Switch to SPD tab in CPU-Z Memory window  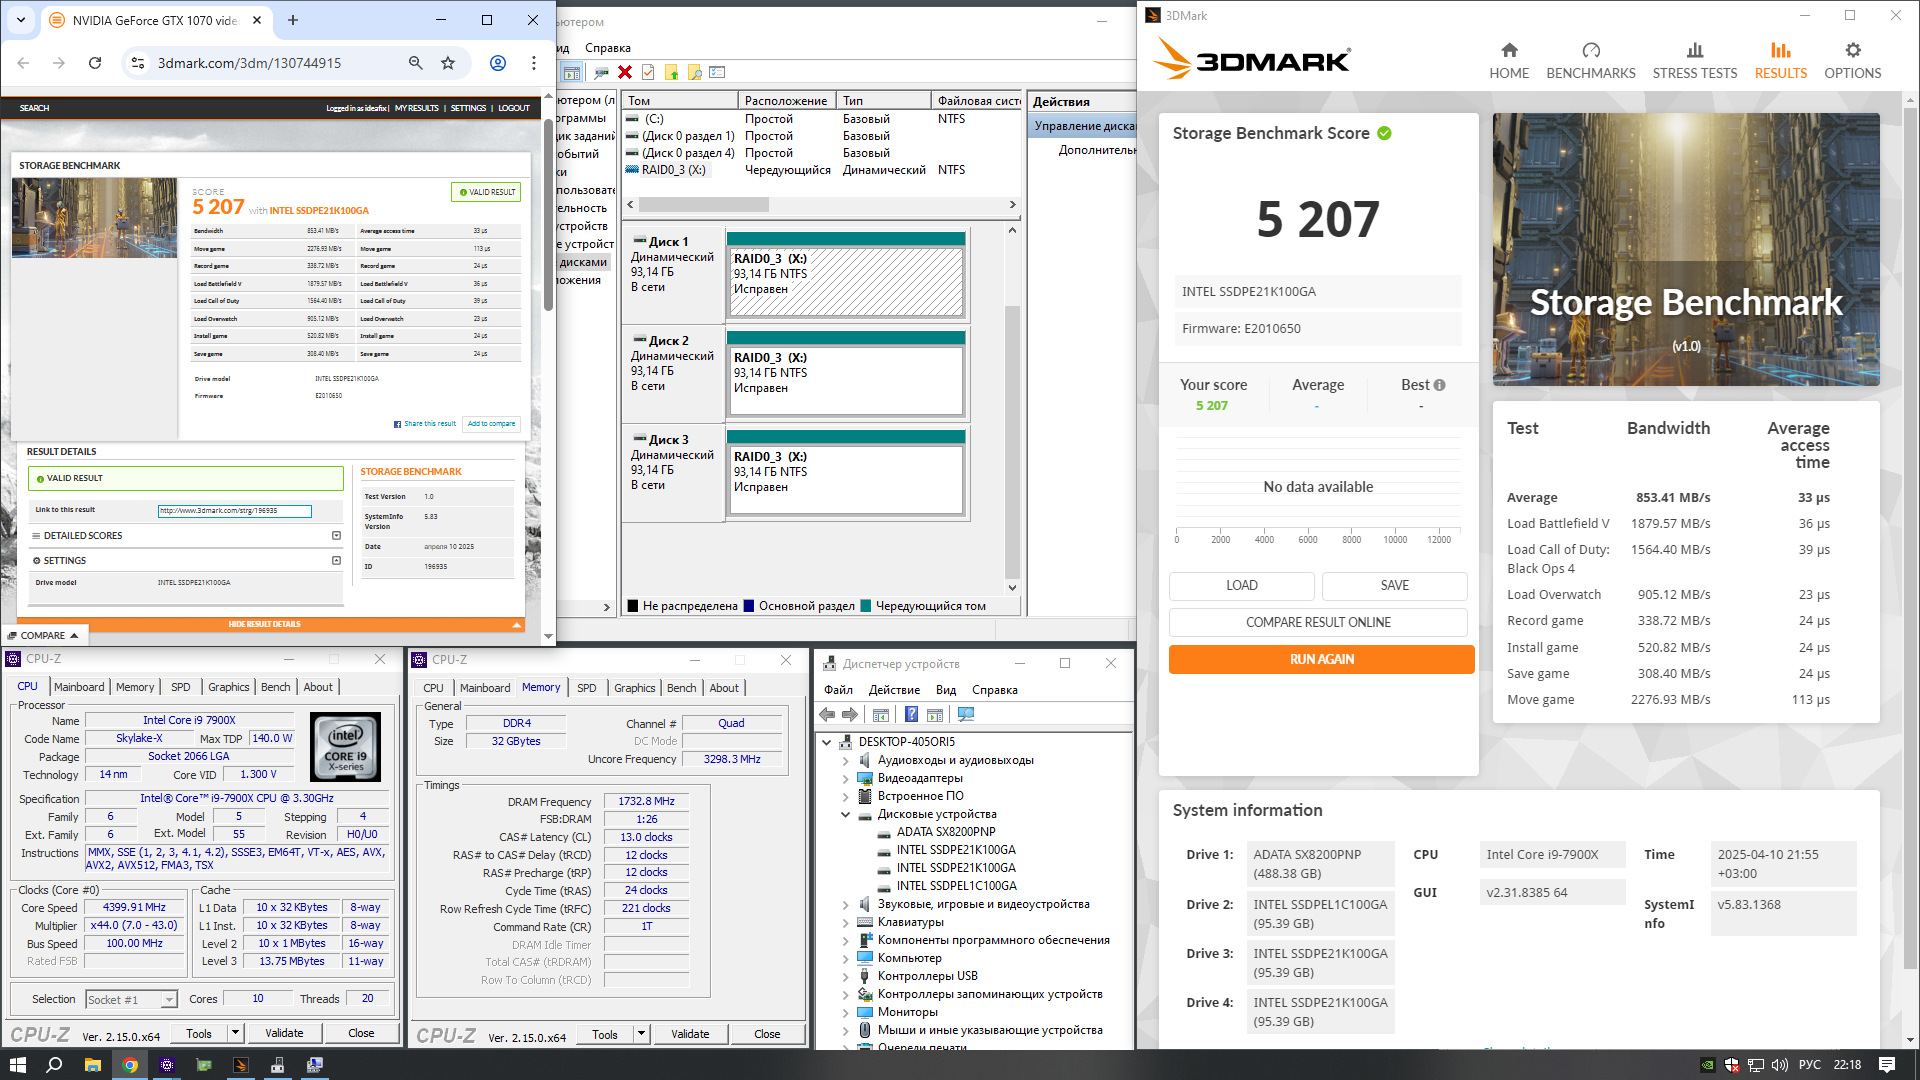pyautogui.click(x=587, y=688)
